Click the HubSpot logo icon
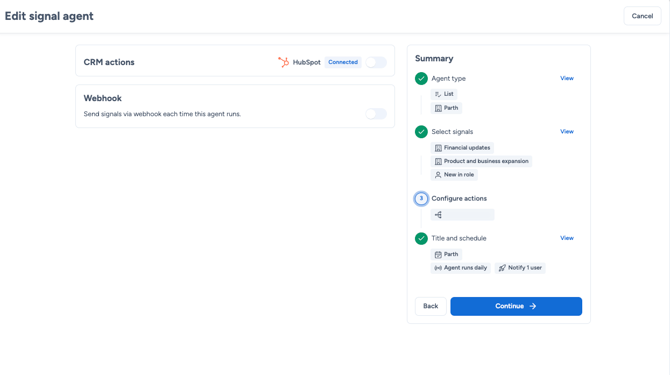670x375 pixels. coord(283,62)
